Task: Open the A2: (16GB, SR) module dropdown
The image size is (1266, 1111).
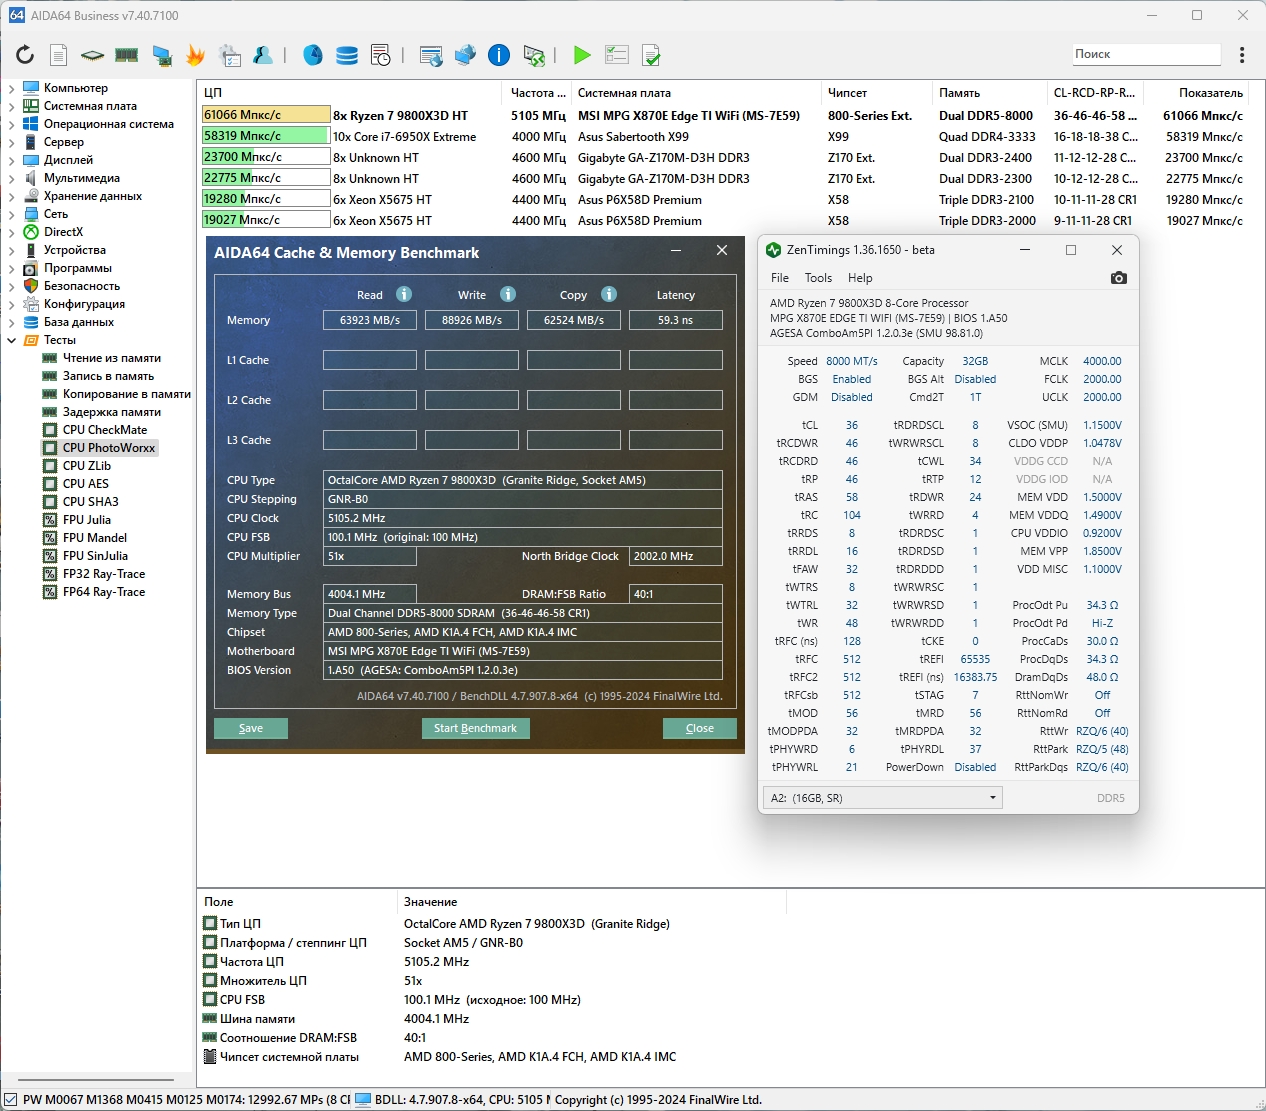Action: [881, 798]
